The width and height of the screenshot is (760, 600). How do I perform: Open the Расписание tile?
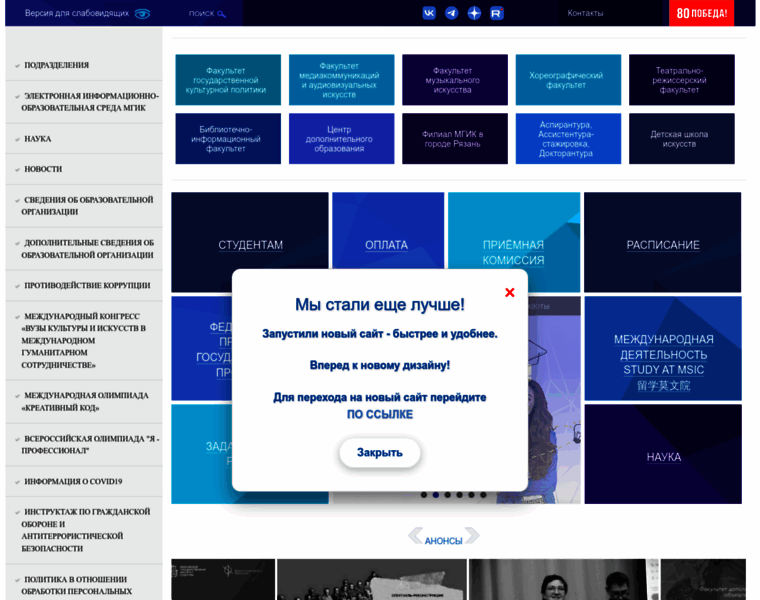[663, 242]
